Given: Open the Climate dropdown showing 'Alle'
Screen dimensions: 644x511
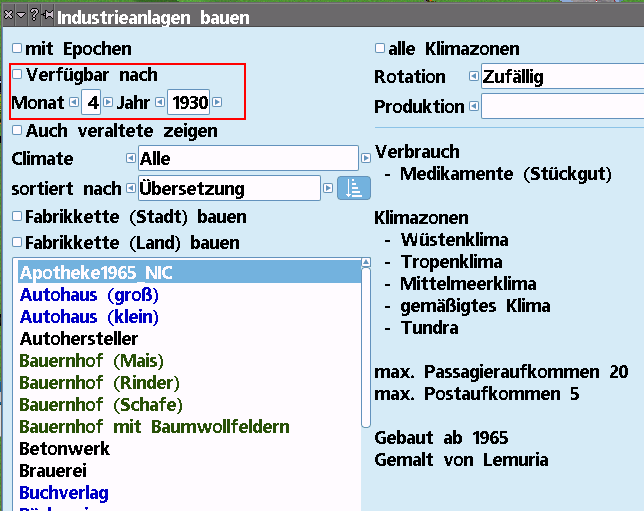Looking at the screenshot, I should pyautogui.click(x=247, y=158).
